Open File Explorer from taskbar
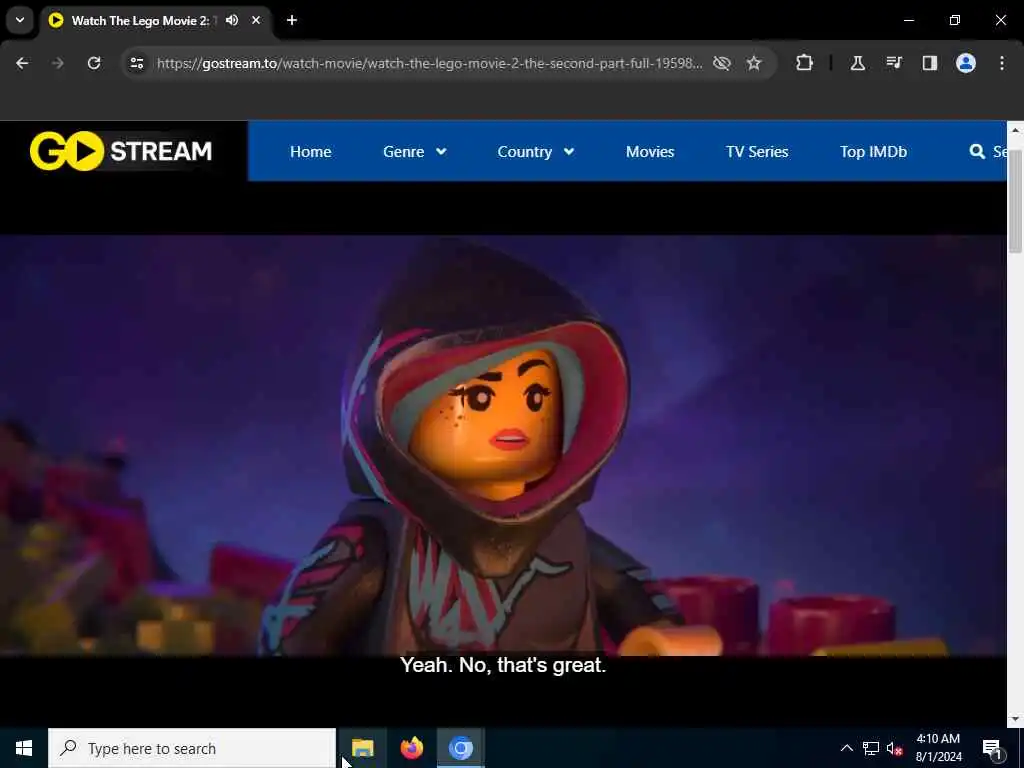Viewport: 1024px width, 768px height. (x=362, y=748)
